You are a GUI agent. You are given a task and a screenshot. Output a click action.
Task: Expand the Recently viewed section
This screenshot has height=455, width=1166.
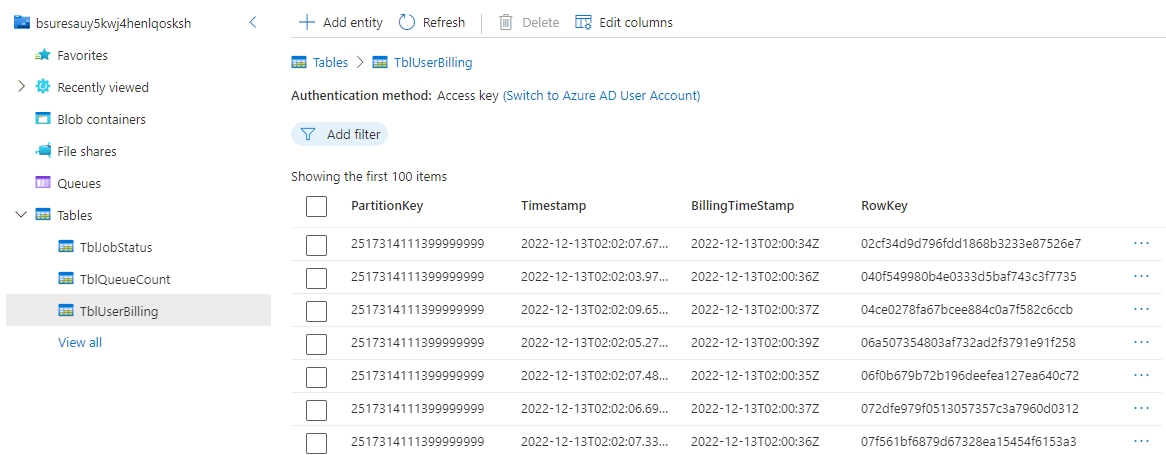click(21, 87)
